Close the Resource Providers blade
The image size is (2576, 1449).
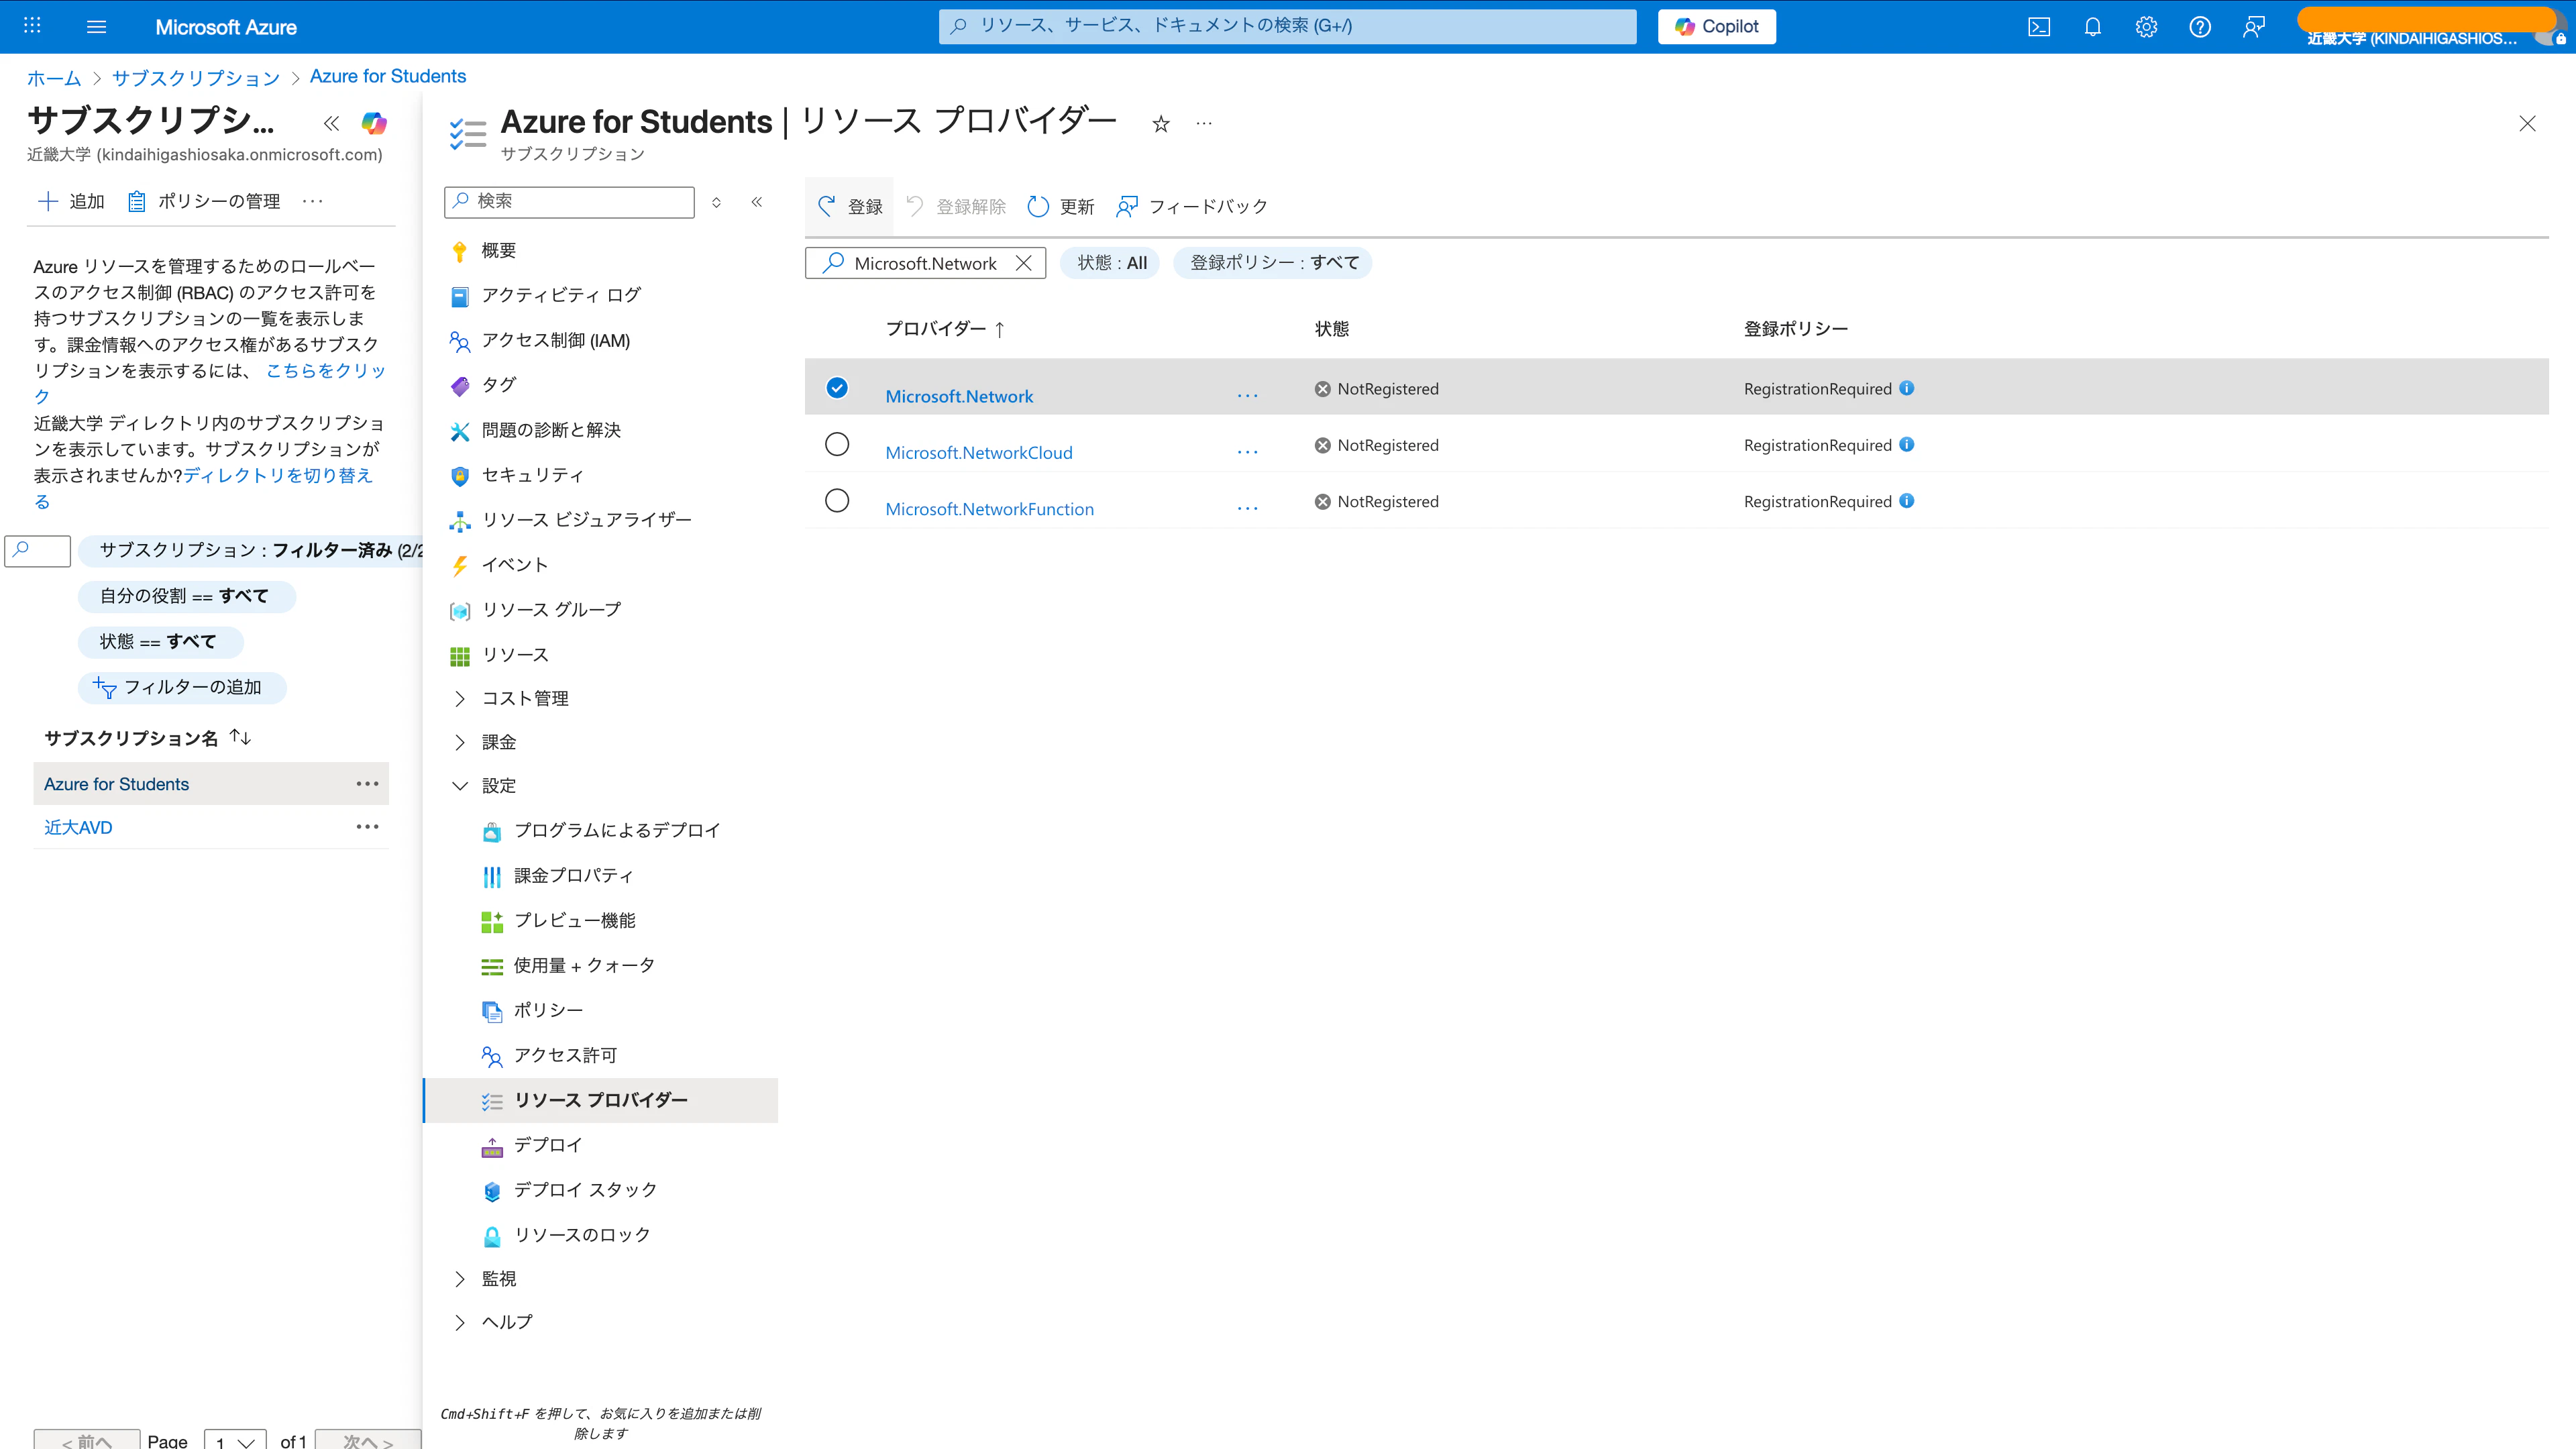coord(2527,124)
